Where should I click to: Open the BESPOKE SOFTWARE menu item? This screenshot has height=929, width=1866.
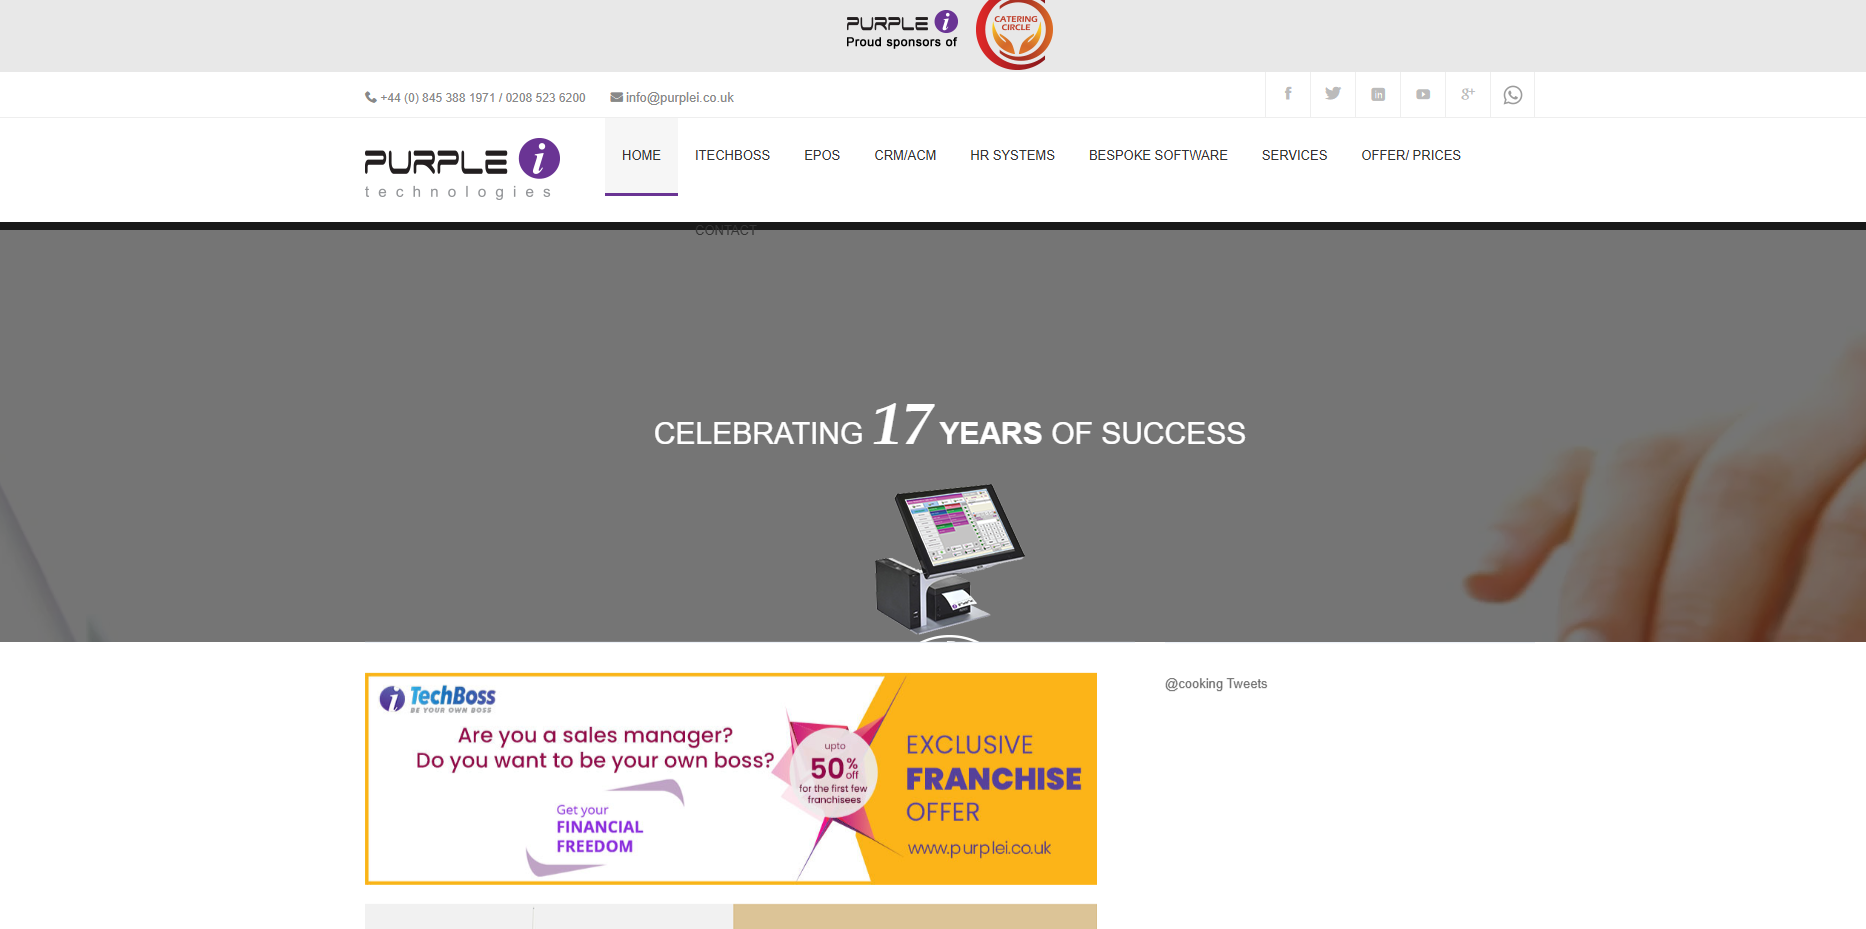point(1158,156)
